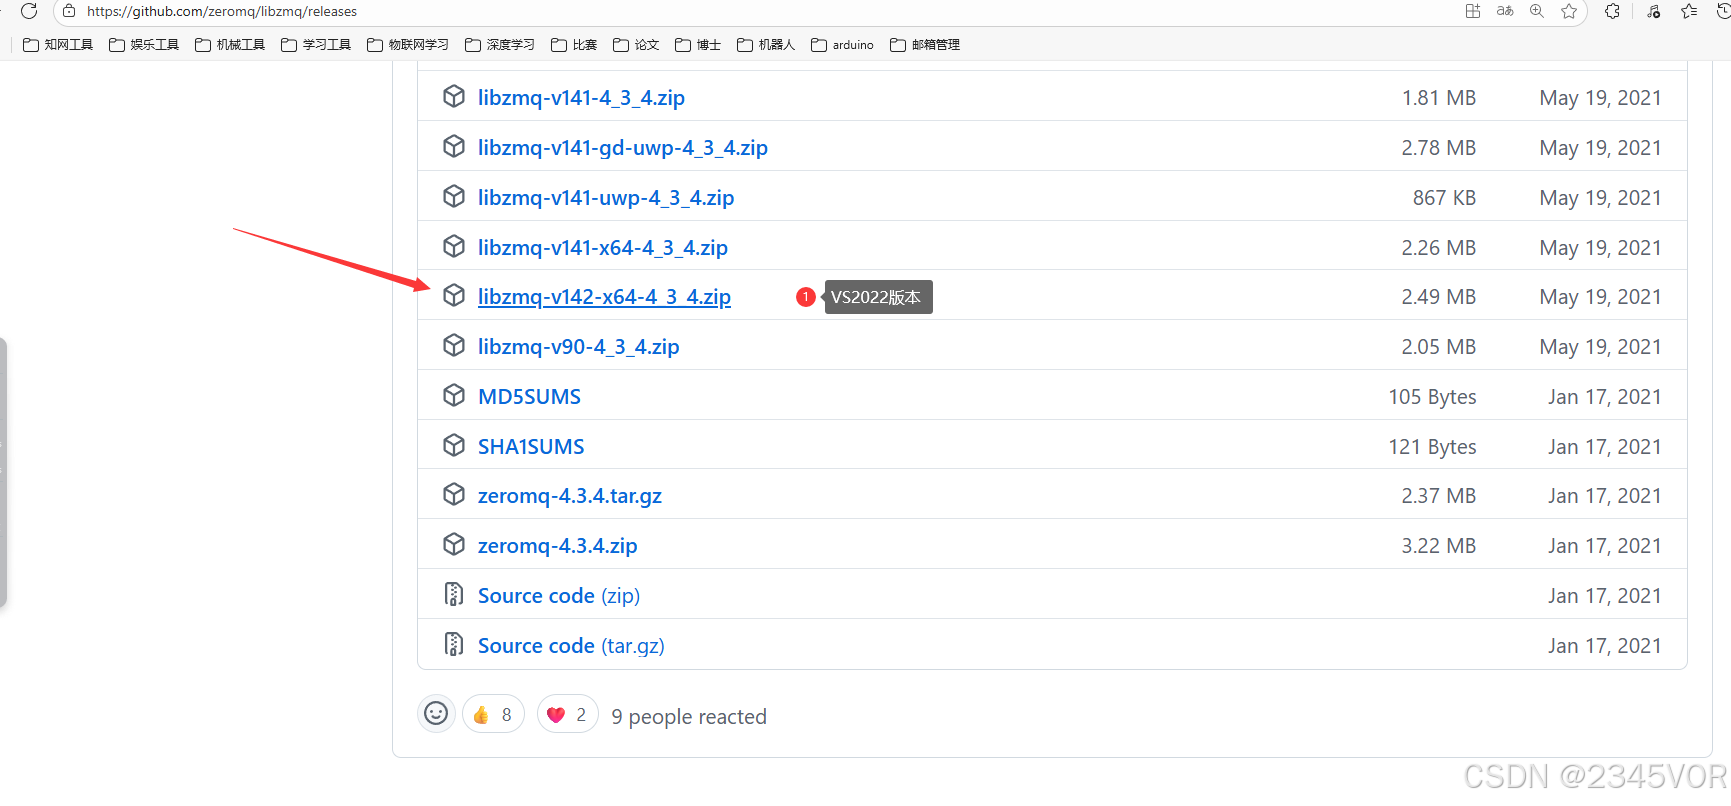The width and height of the screenshot is (1731, 806).
Task: Open the 物联网学习 bookmark folder
Action: point(408,45)
